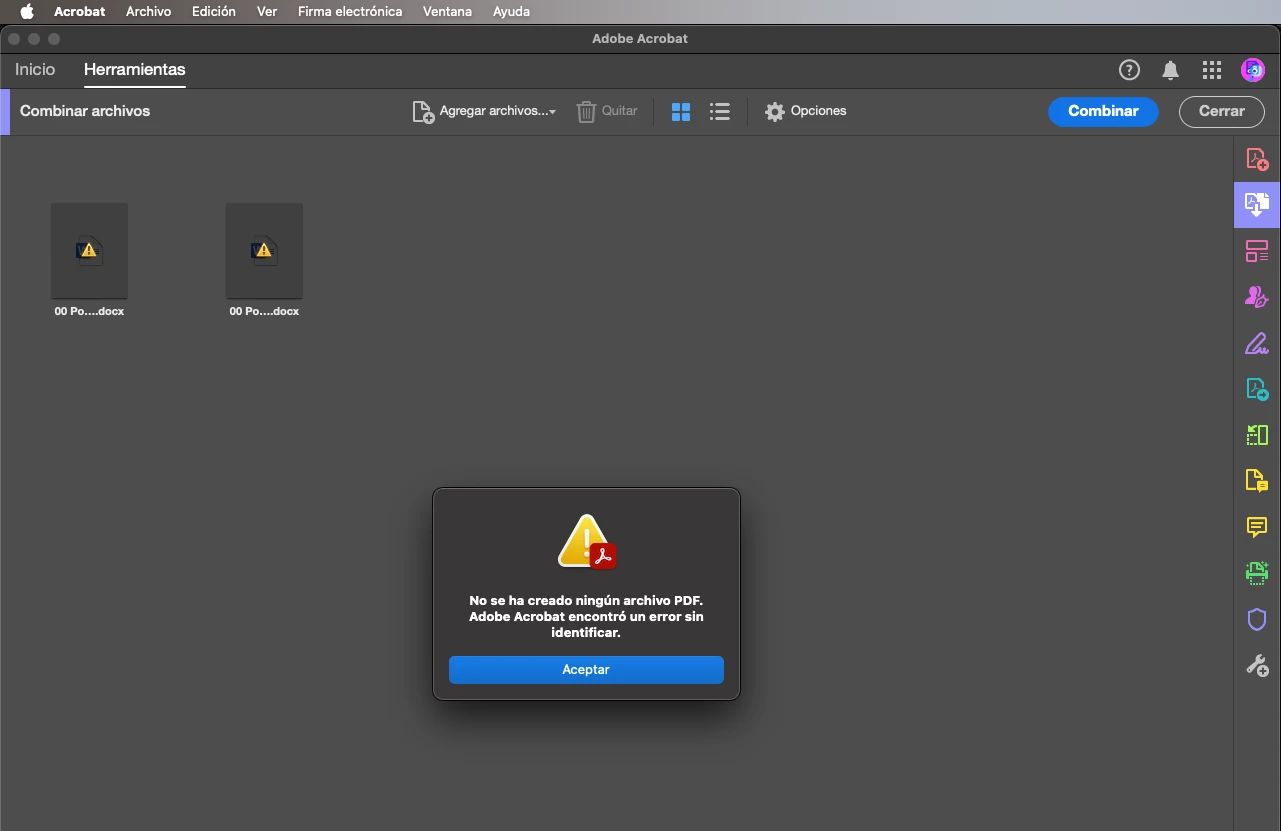Go to the Inicio tab

[x=35, y=69]
